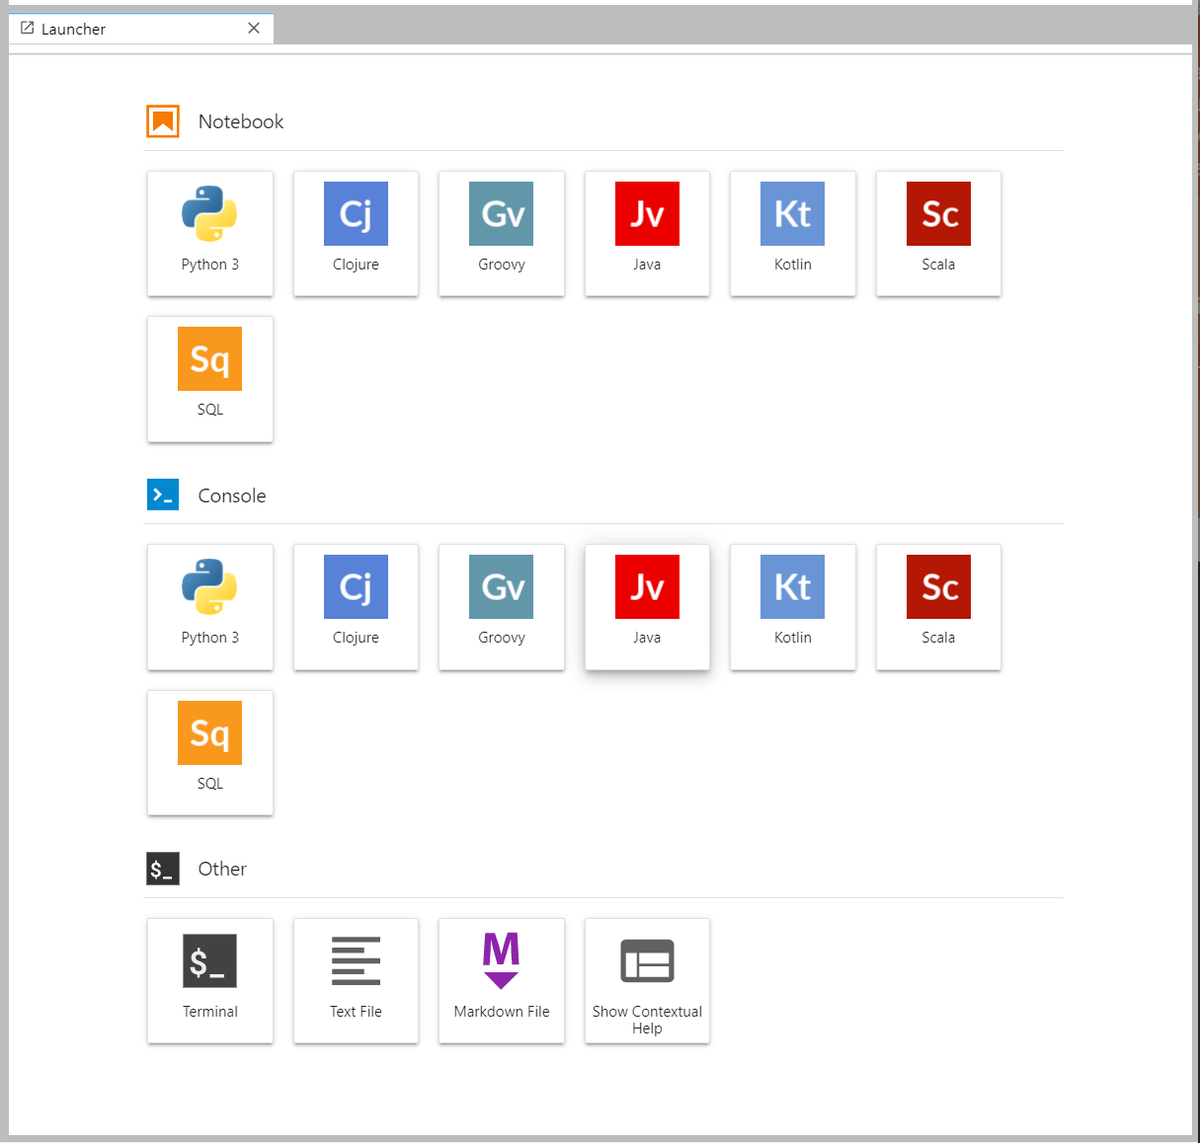Start a Kotlin console
The height and width of the screenshot is (1143, 1200).
pos(793,607)
